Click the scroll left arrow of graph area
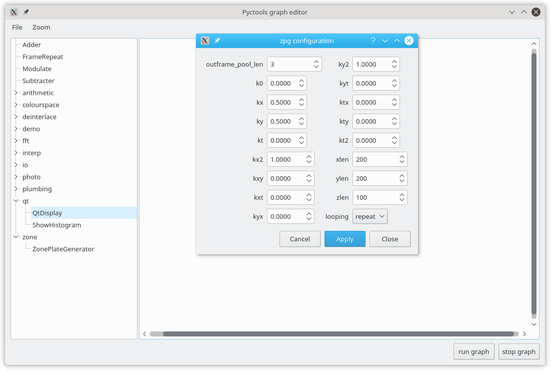551x371 pixels. point(144,334)
